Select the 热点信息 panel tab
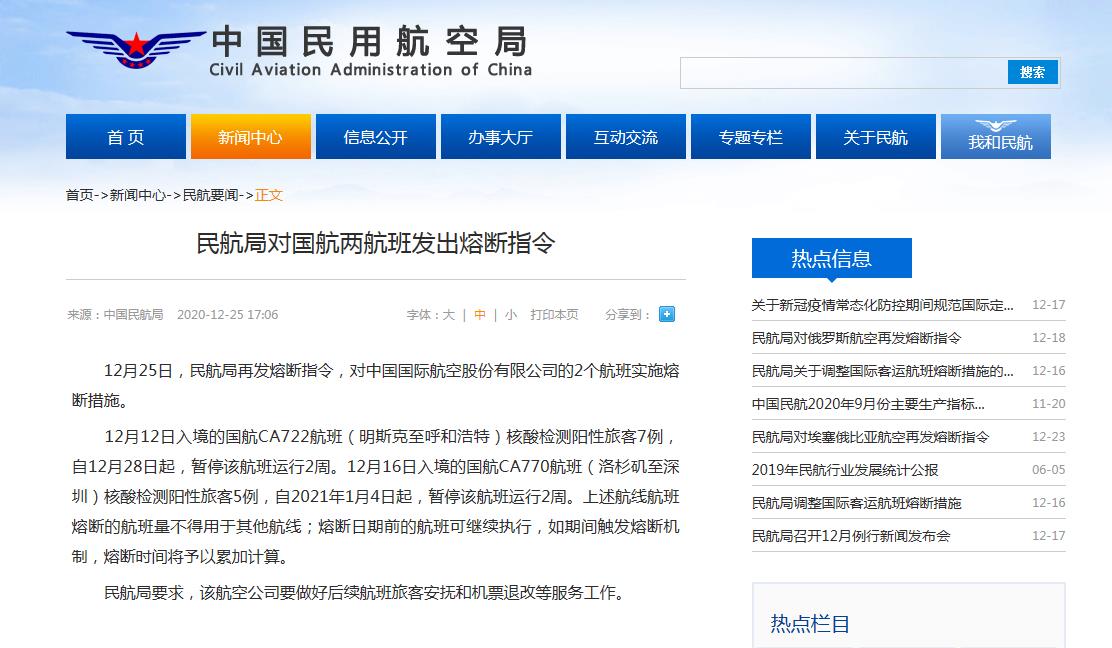The image size is (1112, 648). click(832, 258)
